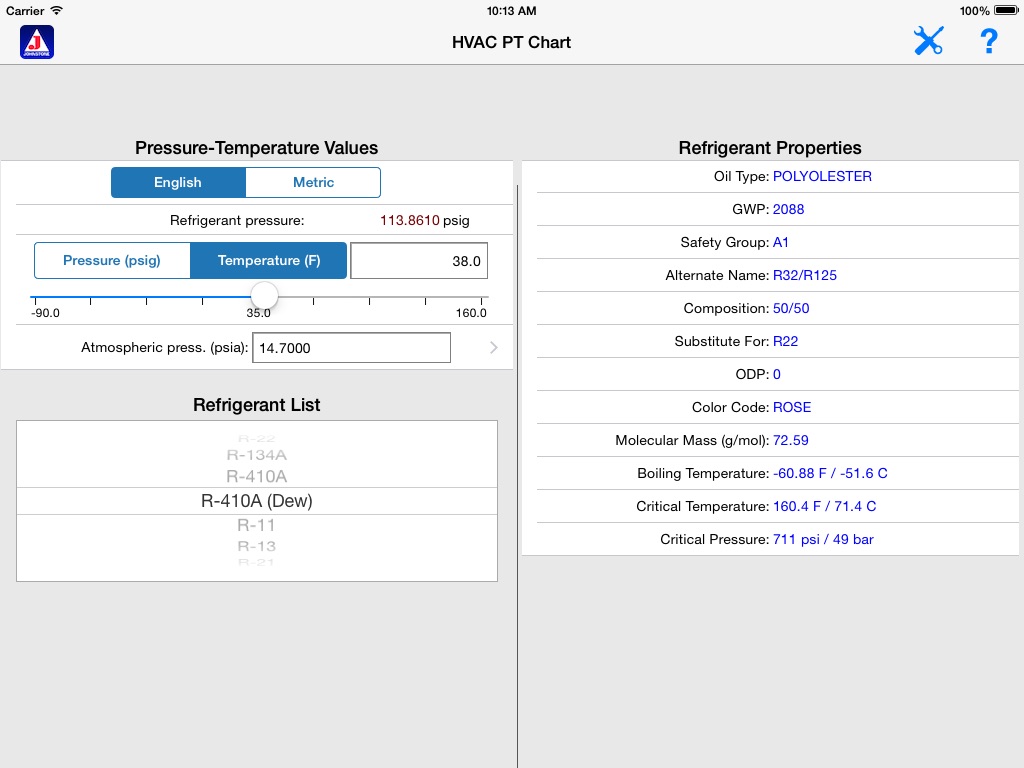This screenshot has height=768, width=1024.
Task: Click the temperature slider knob
Action: click(264, 296)
